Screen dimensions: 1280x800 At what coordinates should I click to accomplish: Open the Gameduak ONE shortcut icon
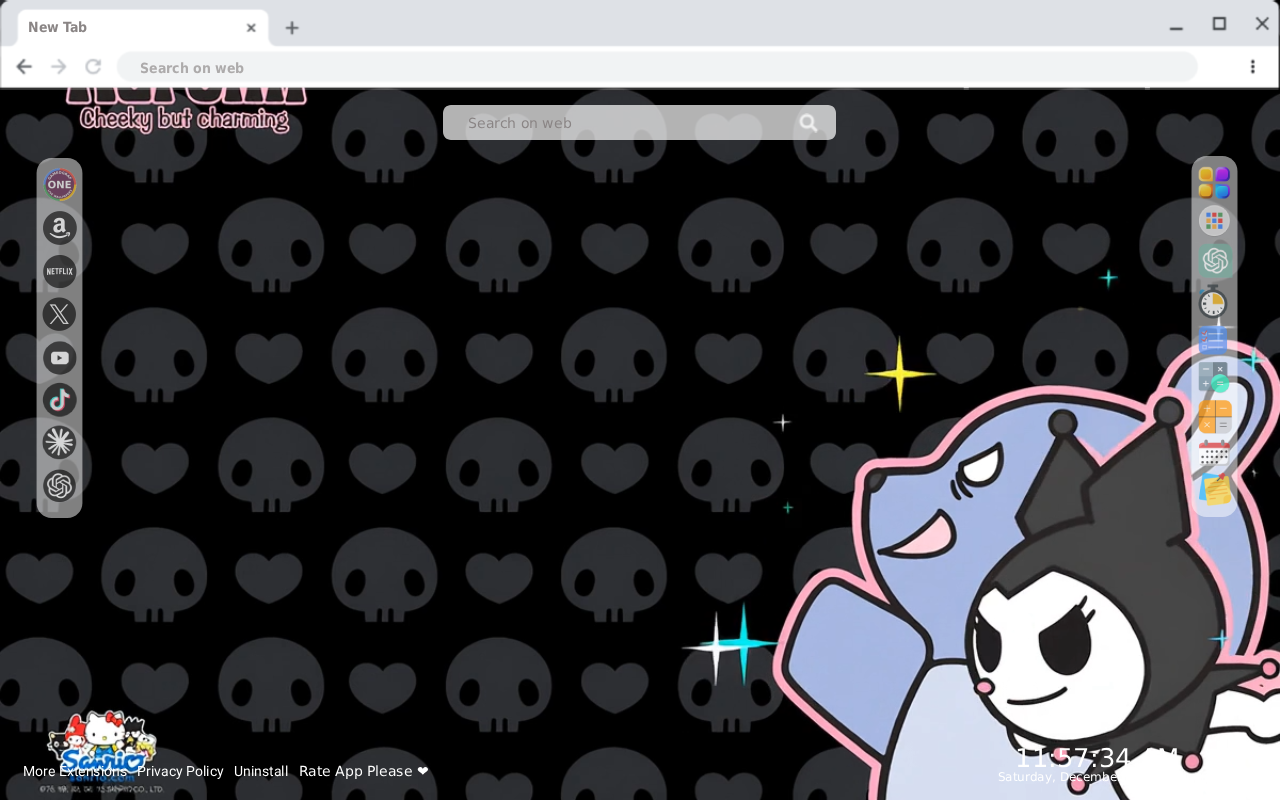pyautogui.click(x=59, y=184)
